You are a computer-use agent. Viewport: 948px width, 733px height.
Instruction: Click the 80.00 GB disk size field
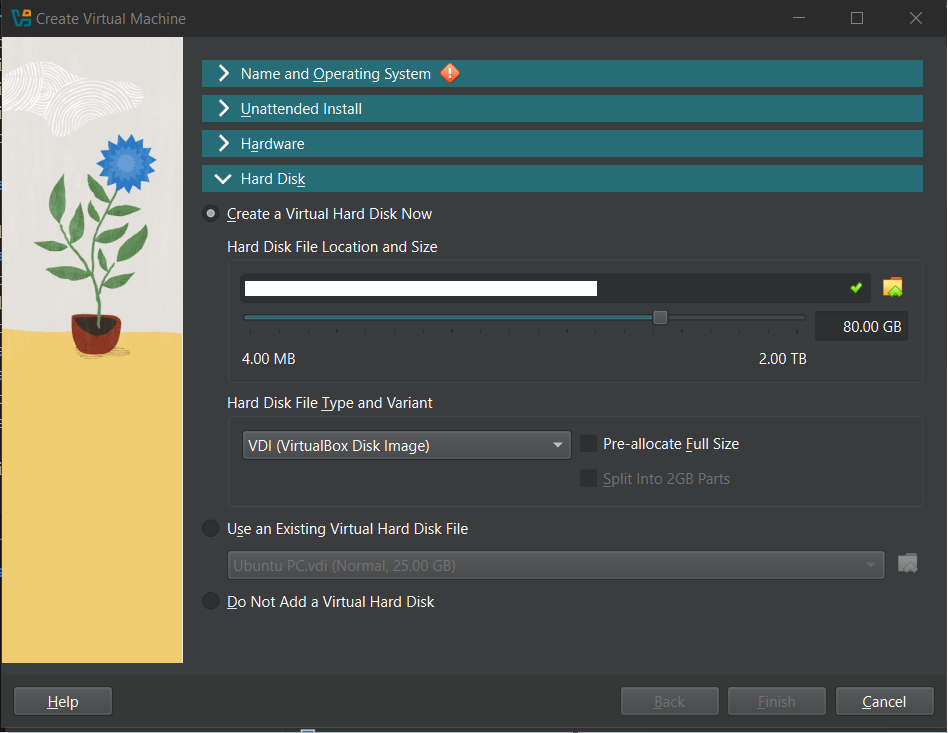coord(862,327)
